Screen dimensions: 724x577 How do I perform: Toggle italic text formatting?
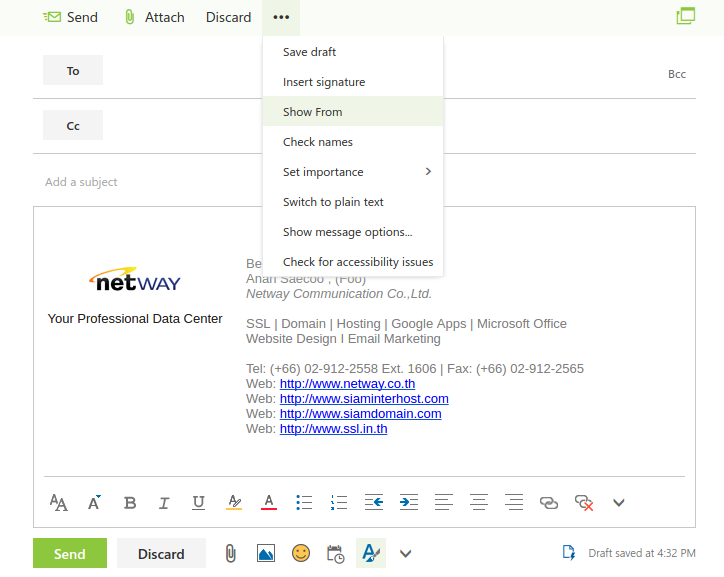point(164,503)
